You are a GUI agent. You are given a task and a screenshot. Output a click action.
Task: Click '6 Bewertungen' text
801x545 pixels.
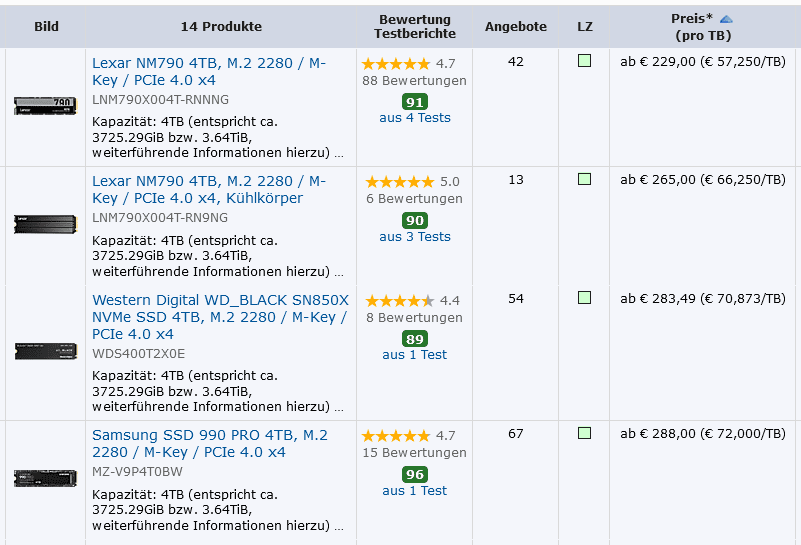[414, 199]
